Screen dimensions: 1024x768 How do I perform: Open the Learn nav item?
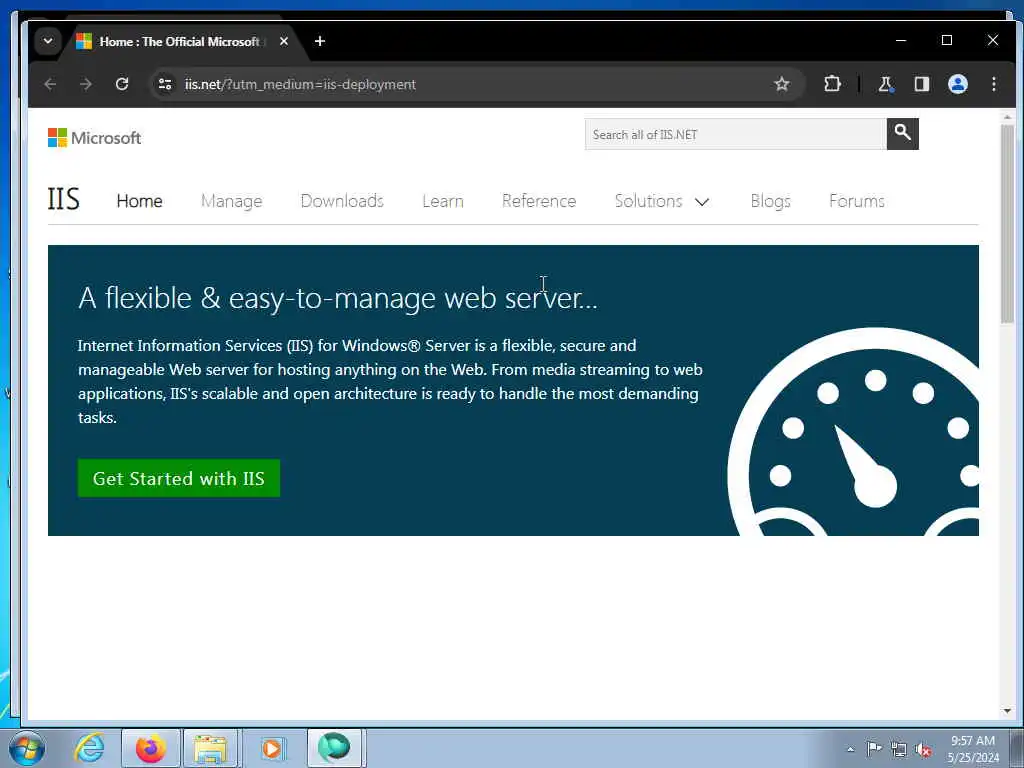[x=443, y=201]
